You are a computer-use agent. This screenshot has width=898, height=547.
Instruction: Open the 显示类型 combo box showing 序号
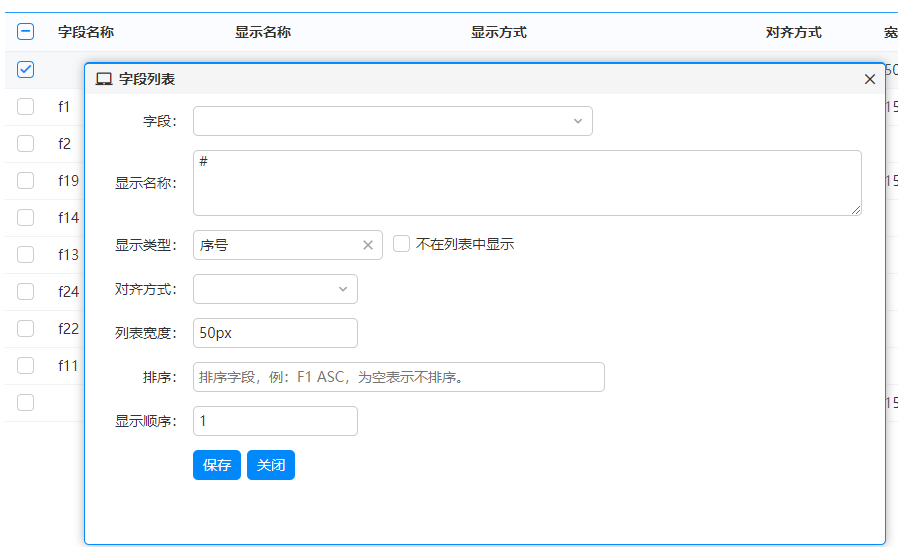coord(287,245)
